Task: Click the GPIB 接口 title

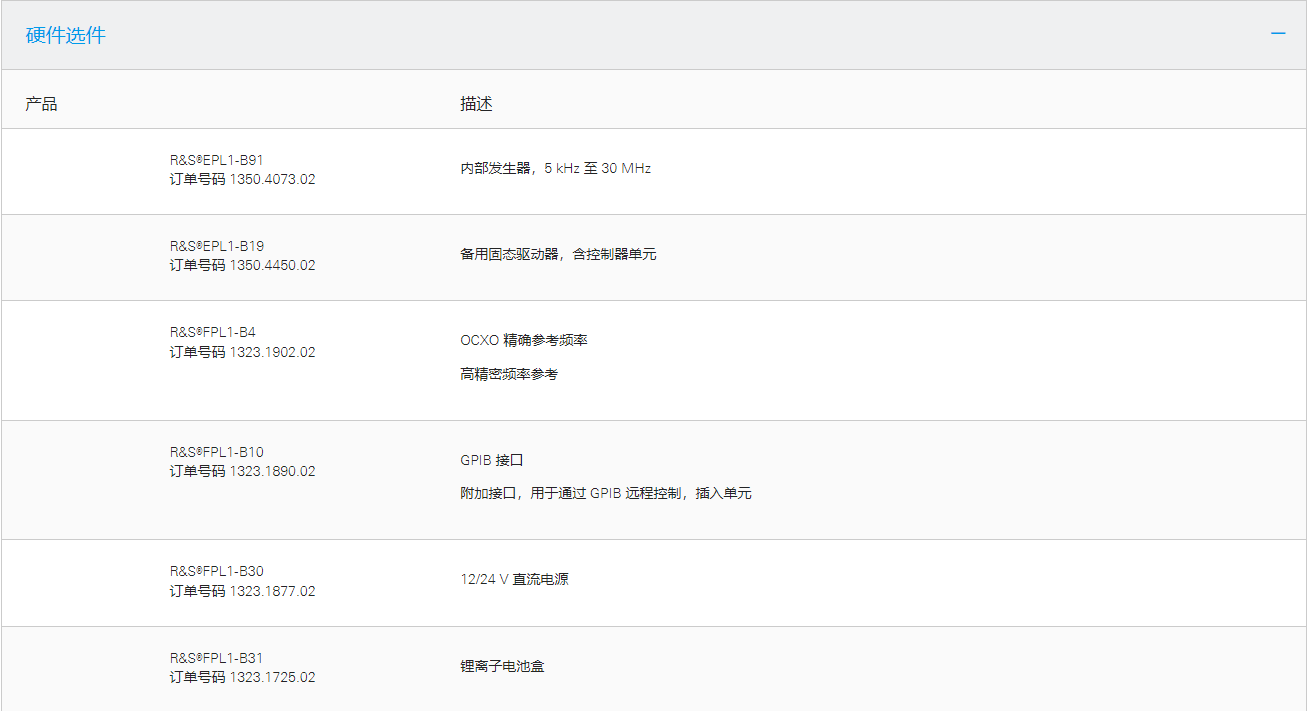Action: point(491,461)
